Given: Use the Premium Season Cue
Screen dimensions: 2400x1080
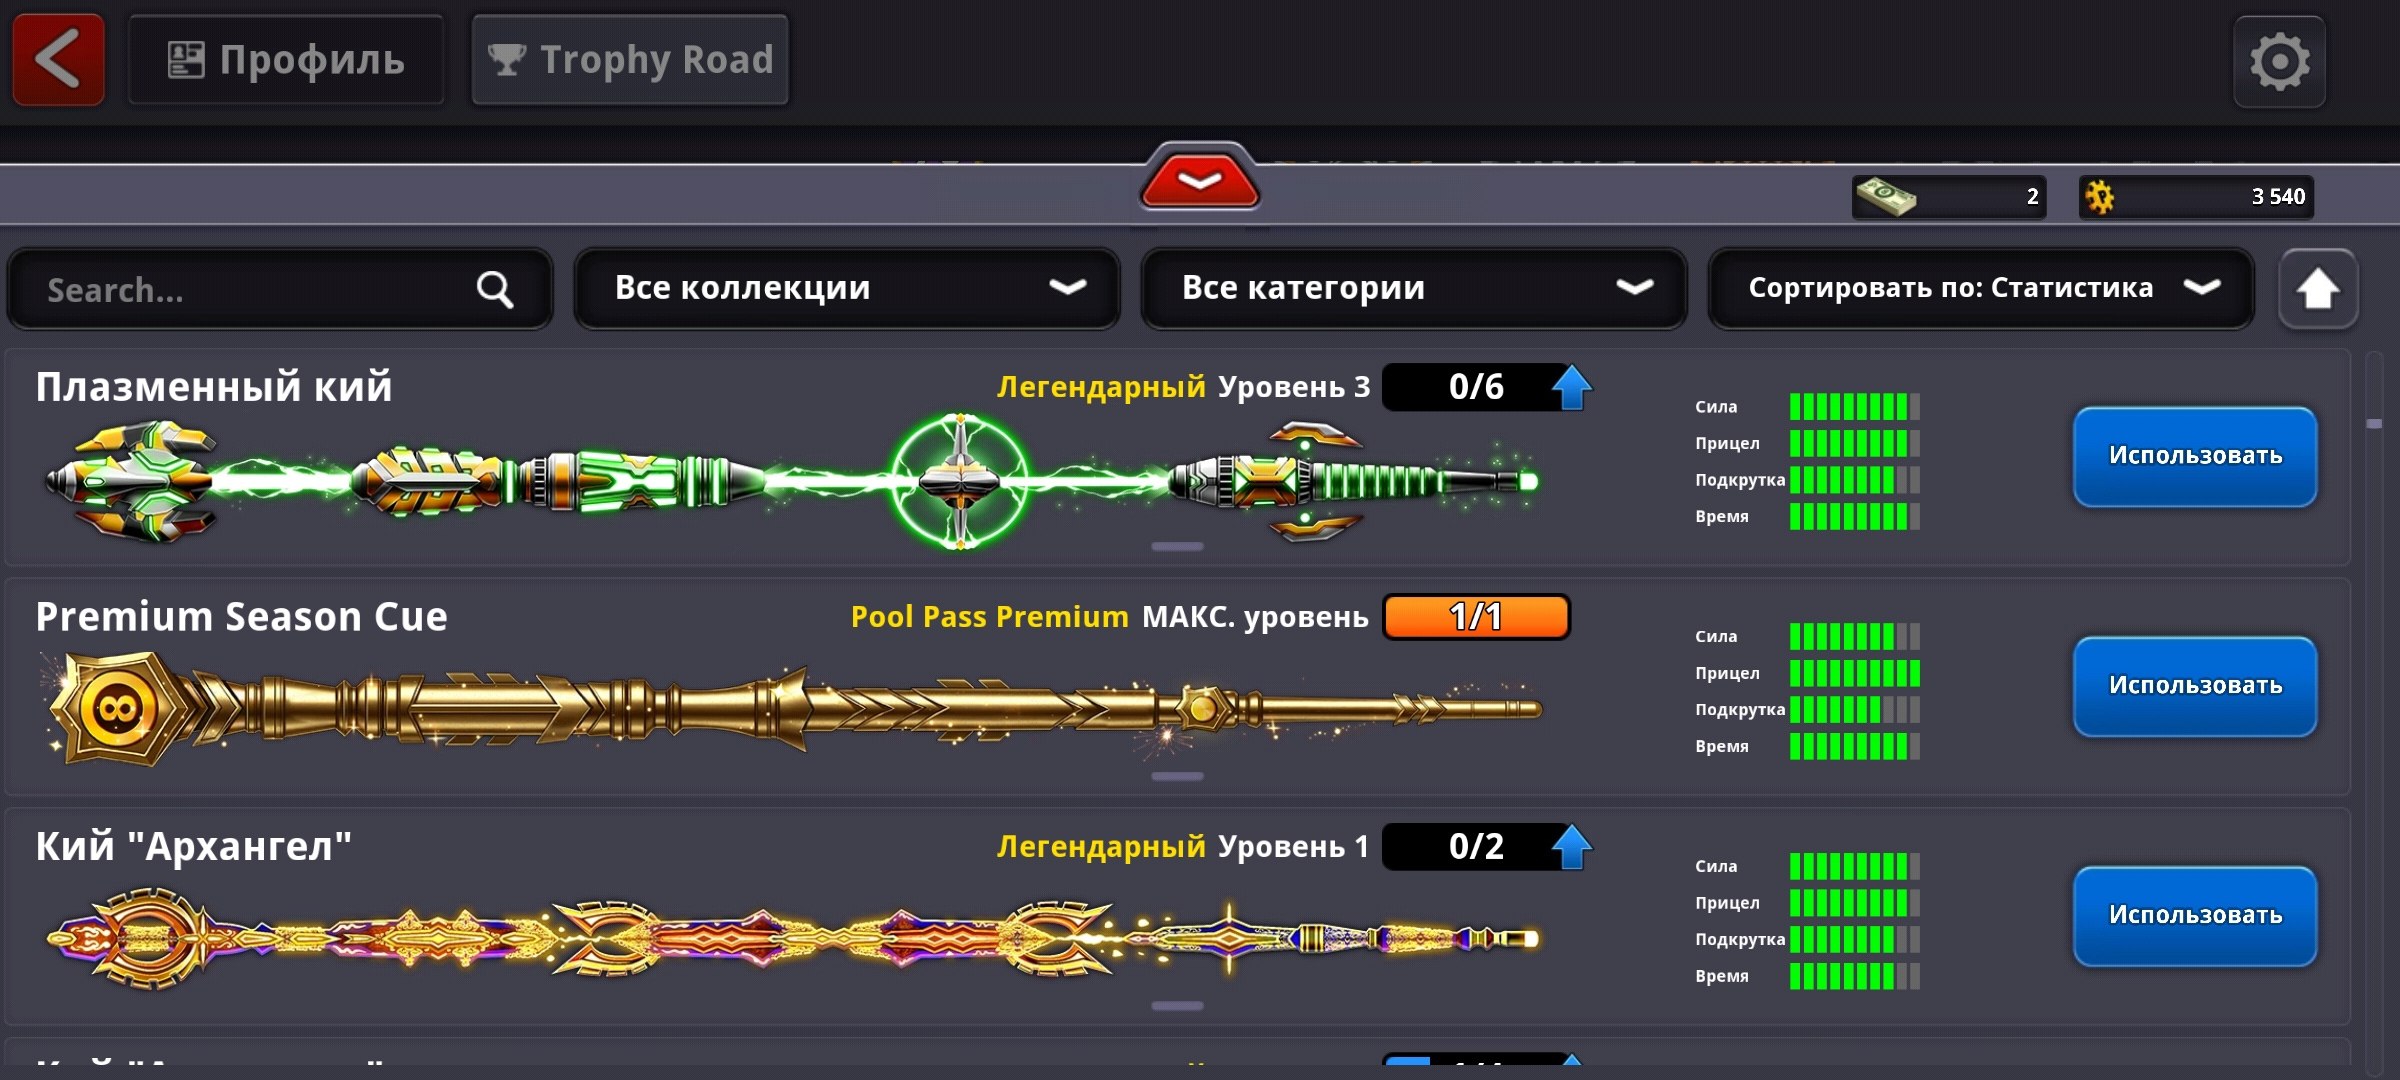Looking at the screenshot, I should coord(2195,686).
